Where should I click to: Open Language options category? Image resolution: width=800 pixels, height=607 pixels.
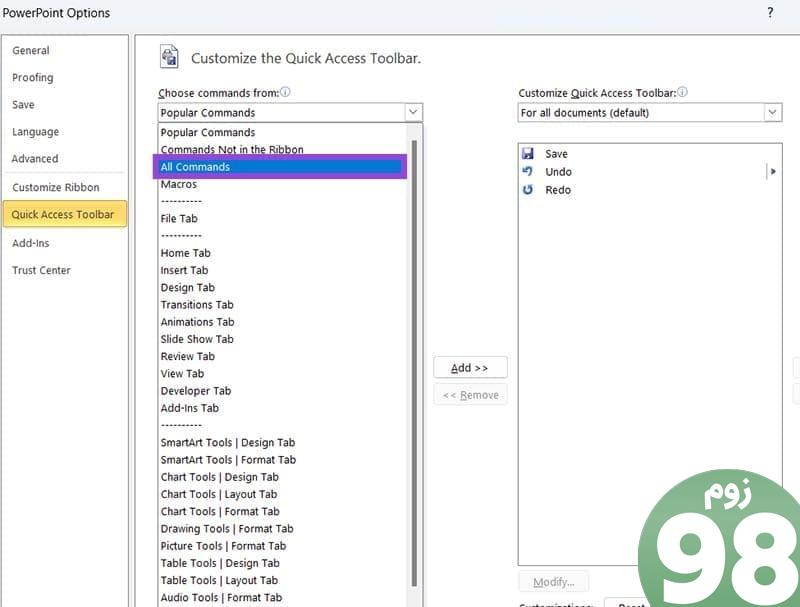(64, 132)
